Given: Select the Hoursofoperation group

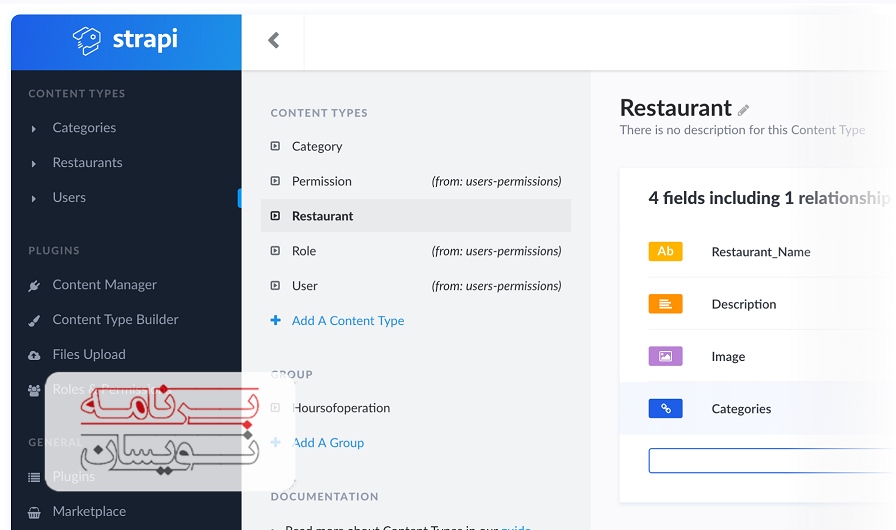Looking at the screenshot, I should pyautogui.click(x=341, y=408).
